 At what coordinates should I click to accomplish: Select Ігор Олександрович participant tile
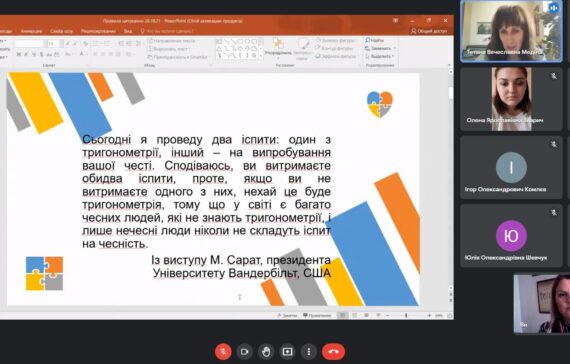511,167
